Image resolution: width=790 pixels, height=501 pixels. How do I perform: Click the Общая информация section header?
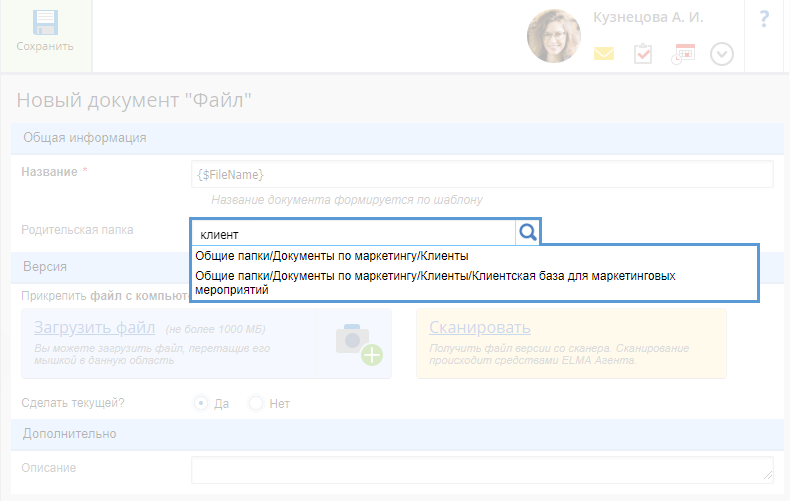[85, 137]
